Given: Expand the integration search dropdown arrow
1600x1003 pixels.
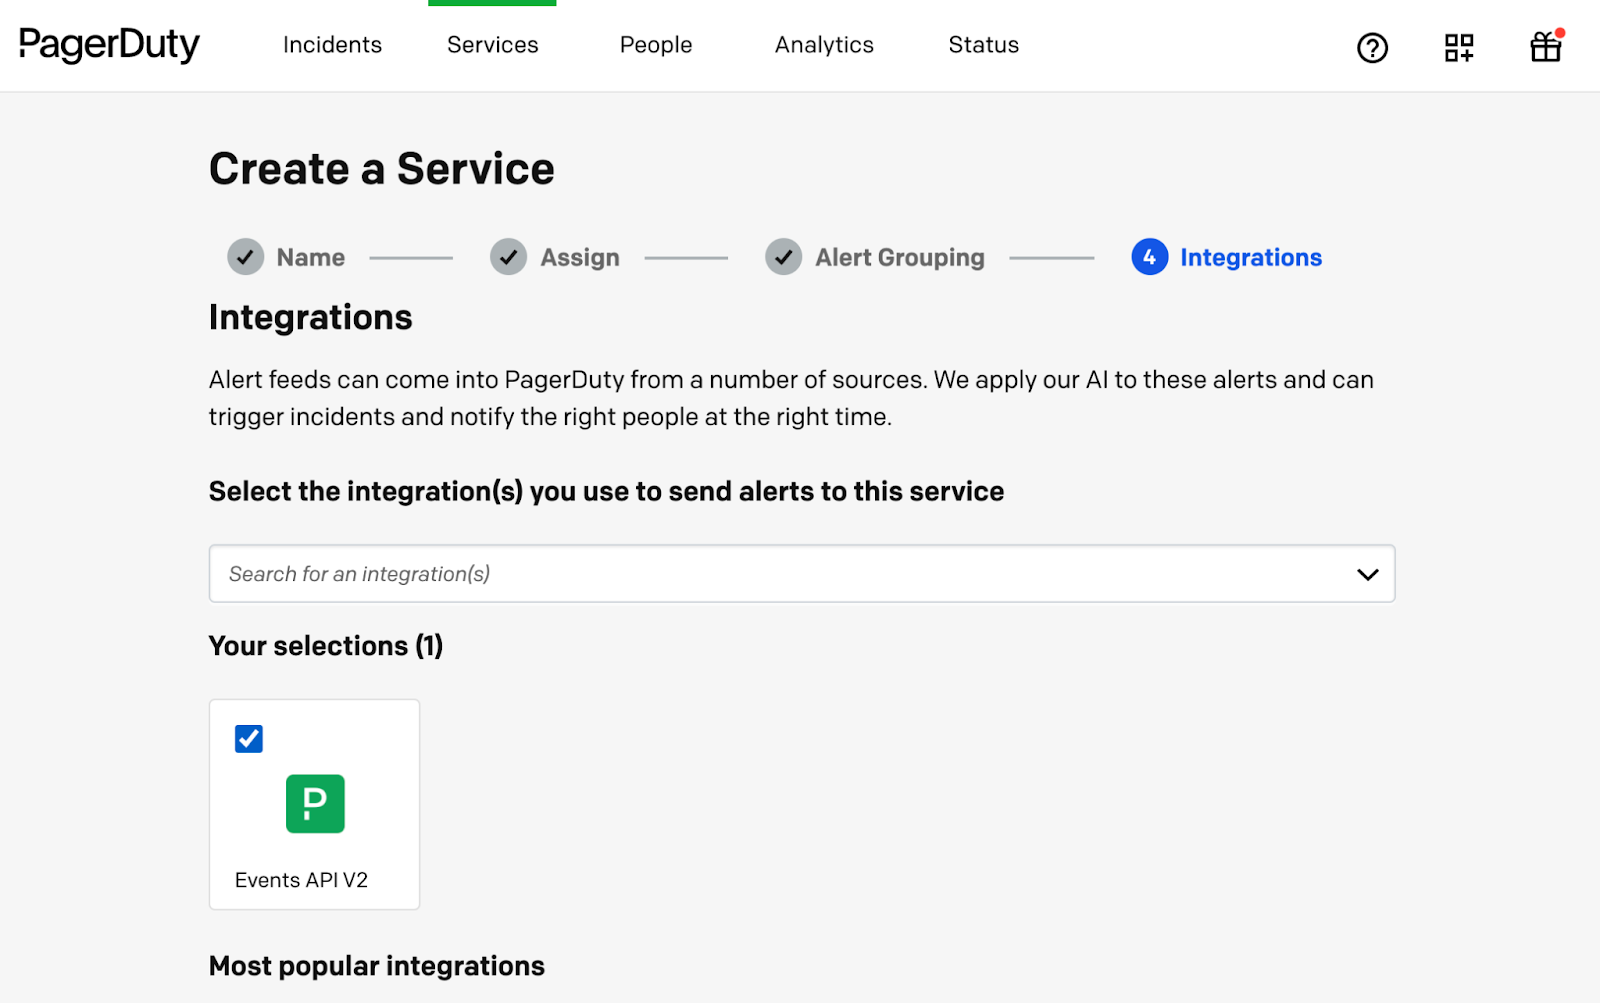Looking at the screenshot, I should [x=1367, y=574].
